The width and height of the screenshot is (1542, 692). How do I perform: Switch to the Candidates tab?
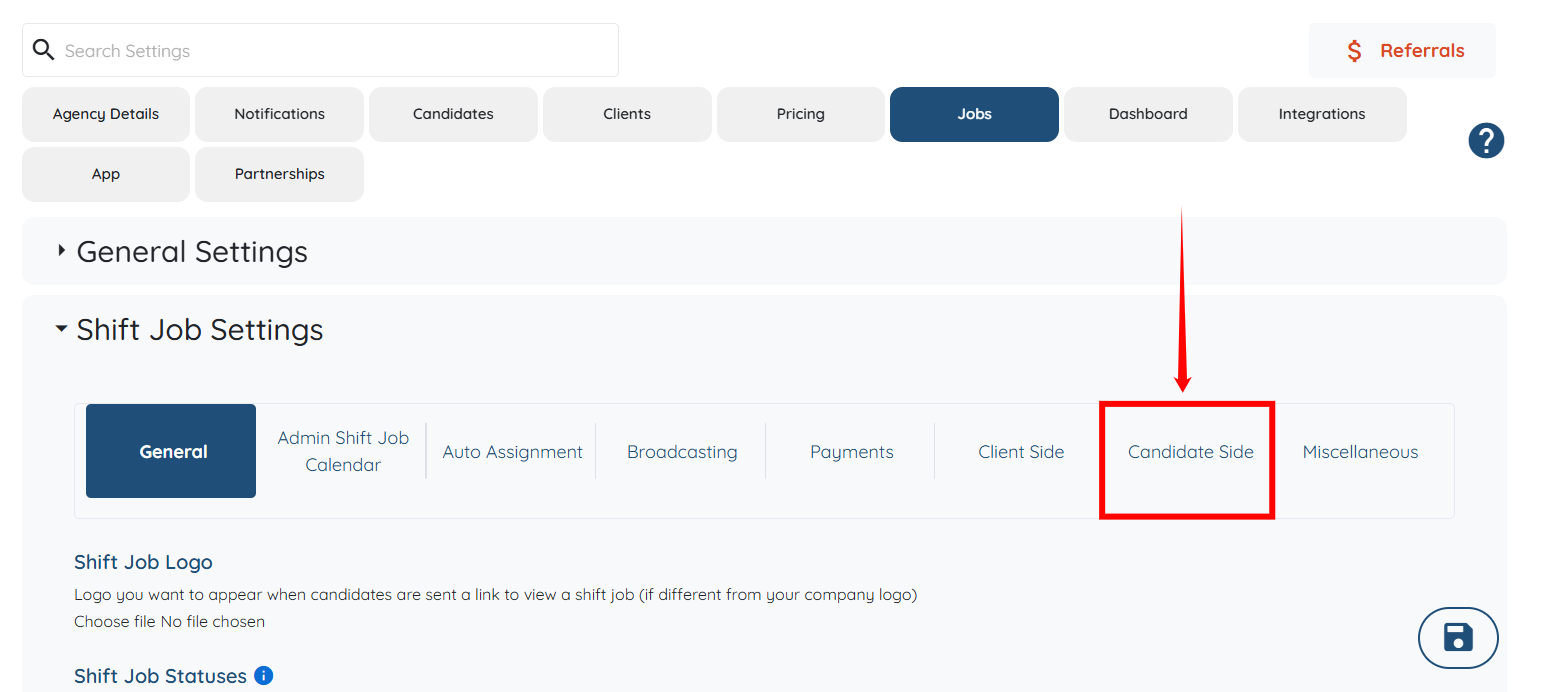(x=453, y=114)
